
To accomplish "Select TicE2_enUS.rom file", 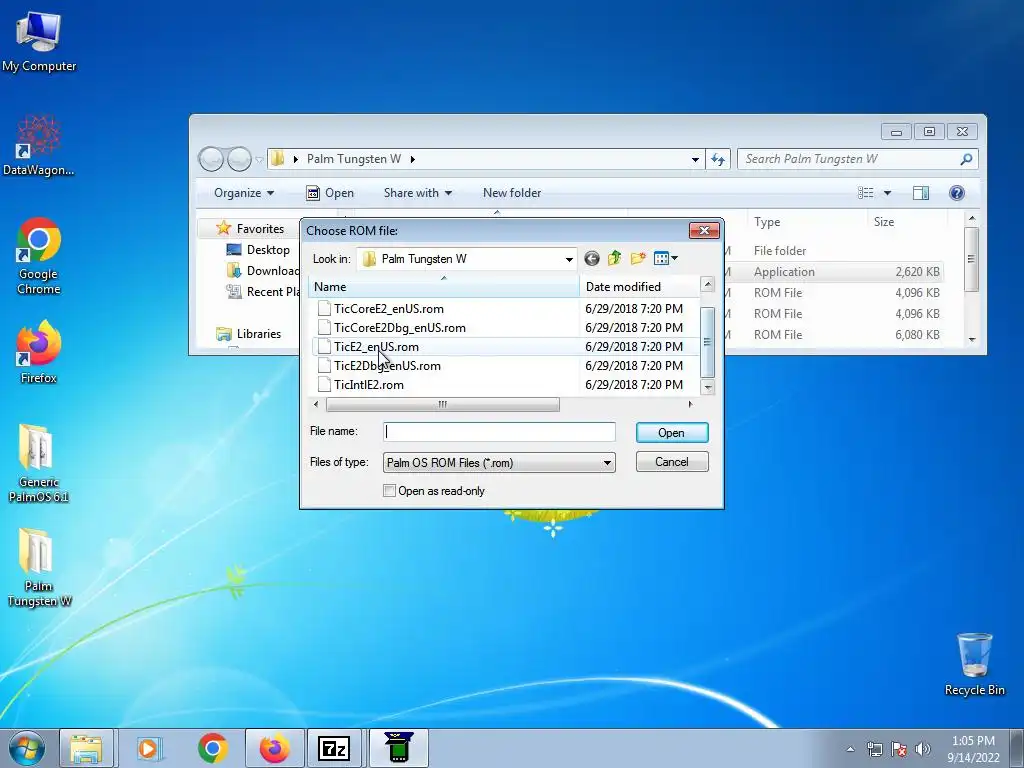I will pos(377,347).
